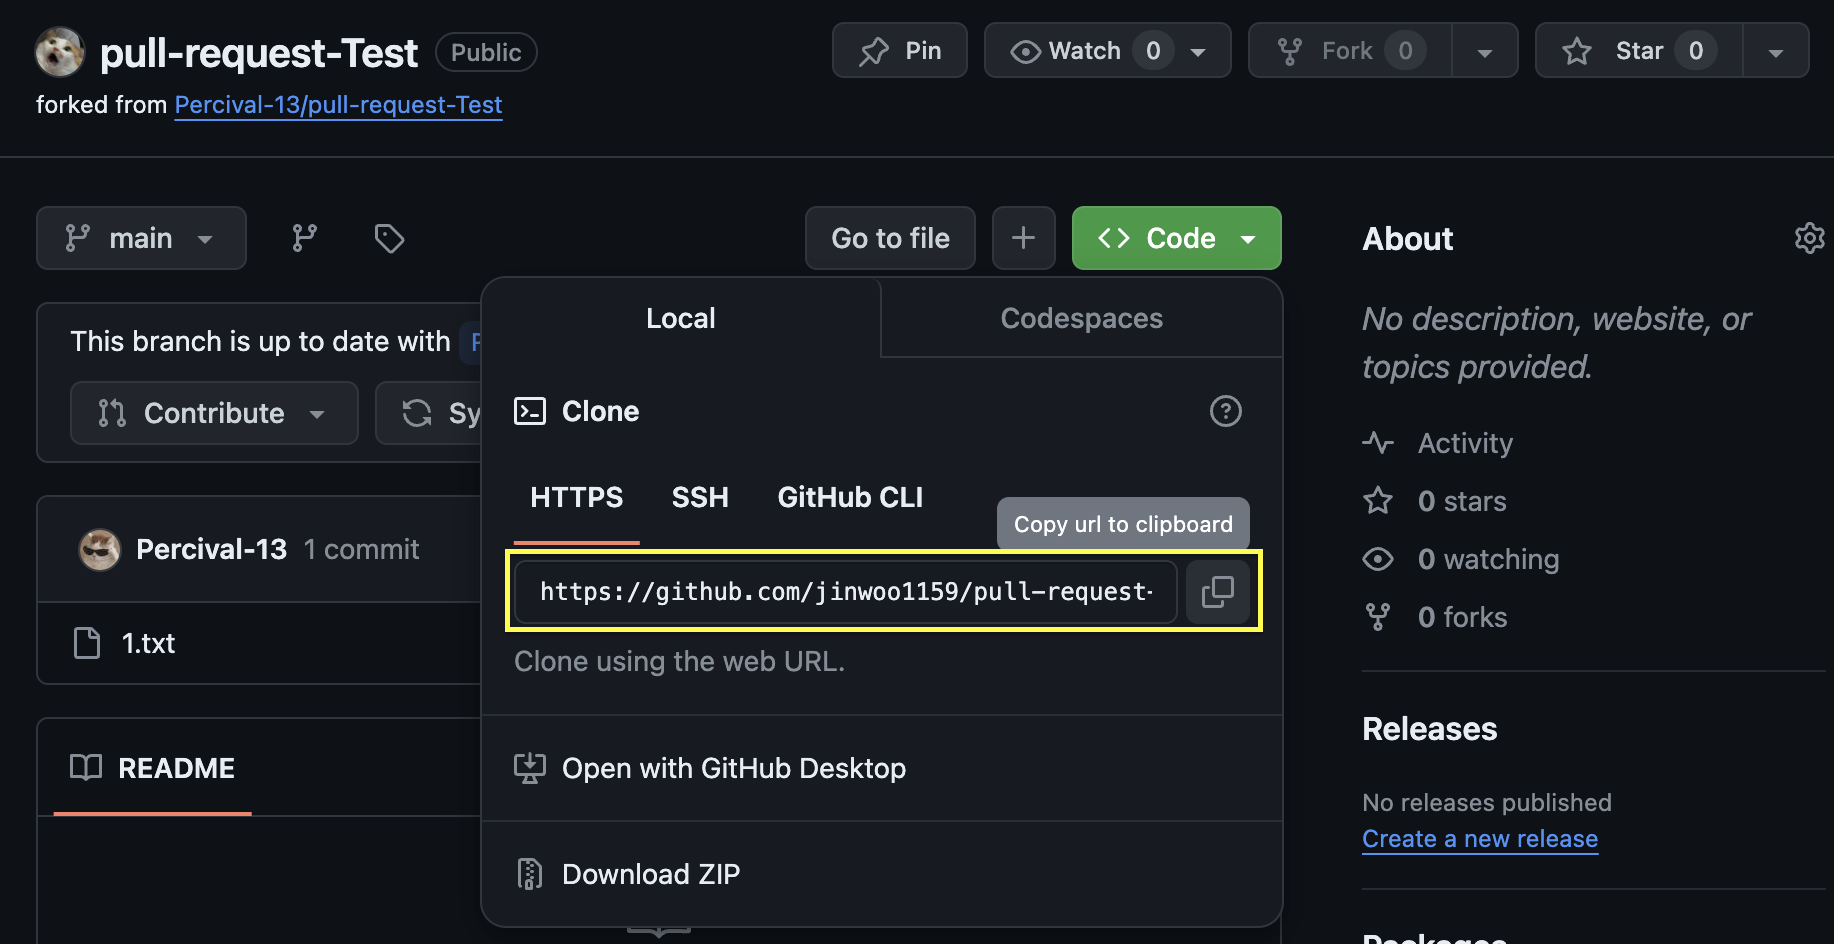The height and width of the screenshot is (944, 1834).
Task: Star this repository
Action: (1639, 50)
